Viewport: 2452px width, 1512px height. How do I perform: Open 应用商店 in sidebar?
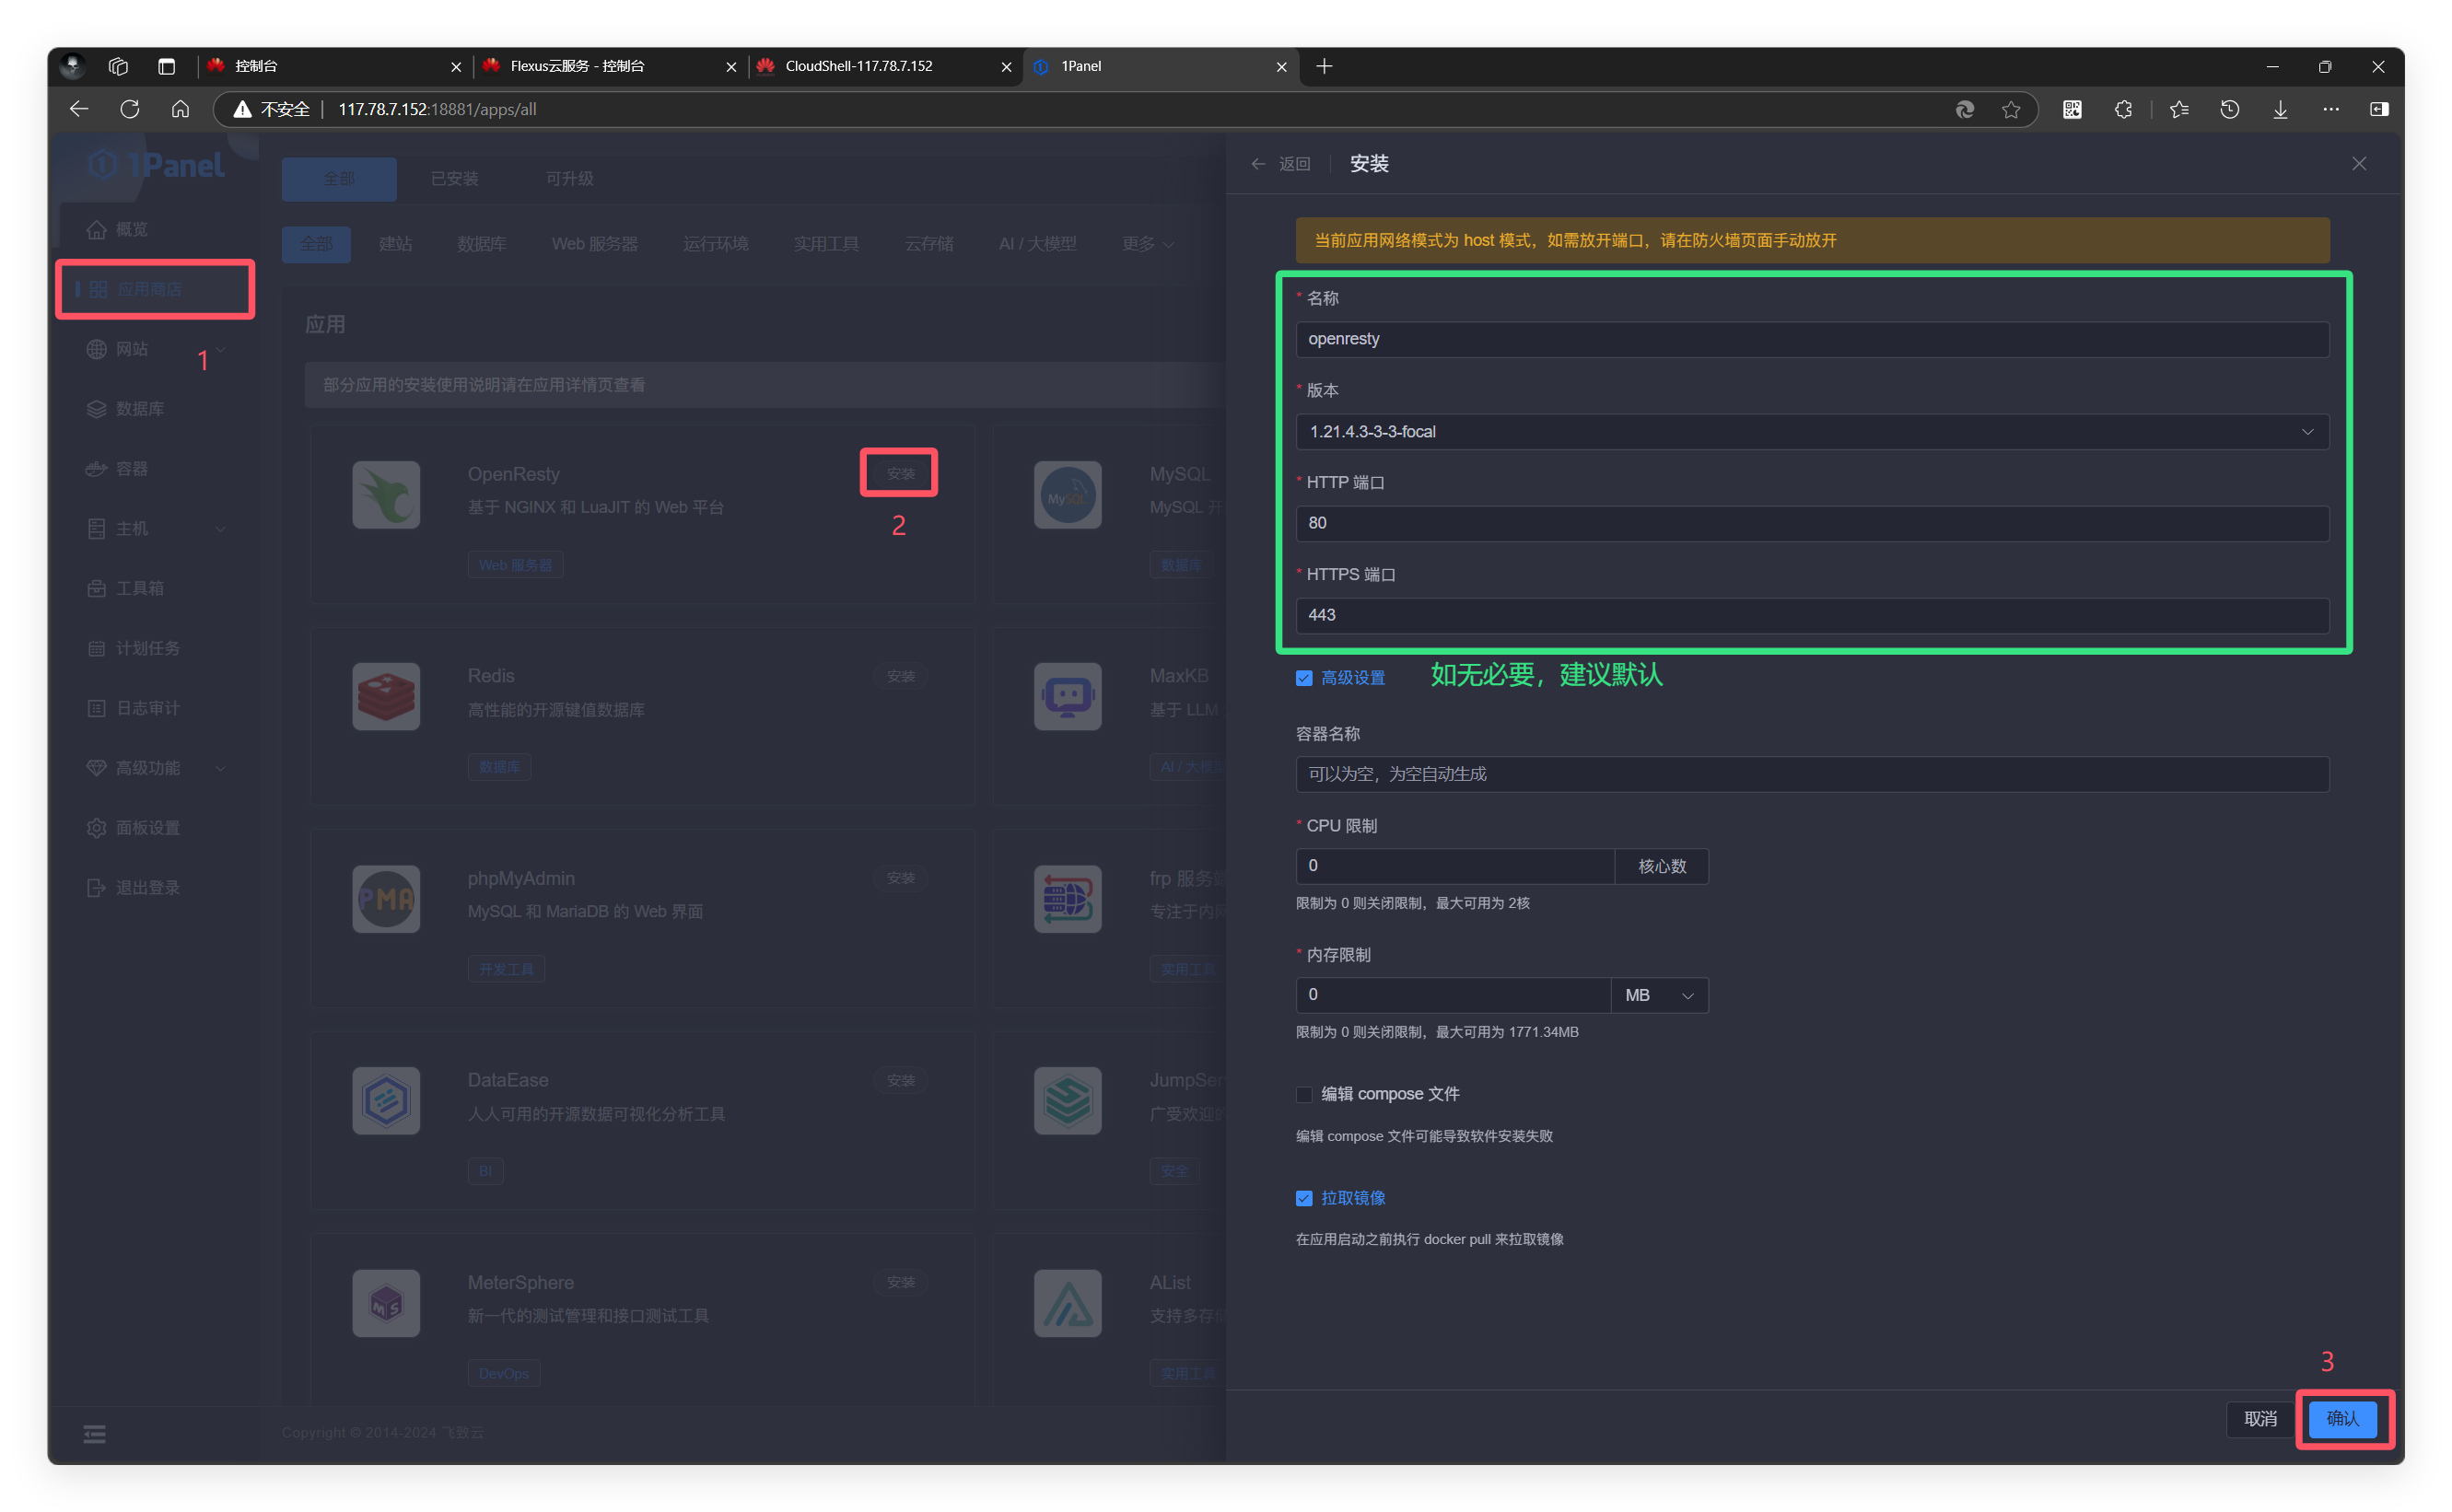click(154, 289)
